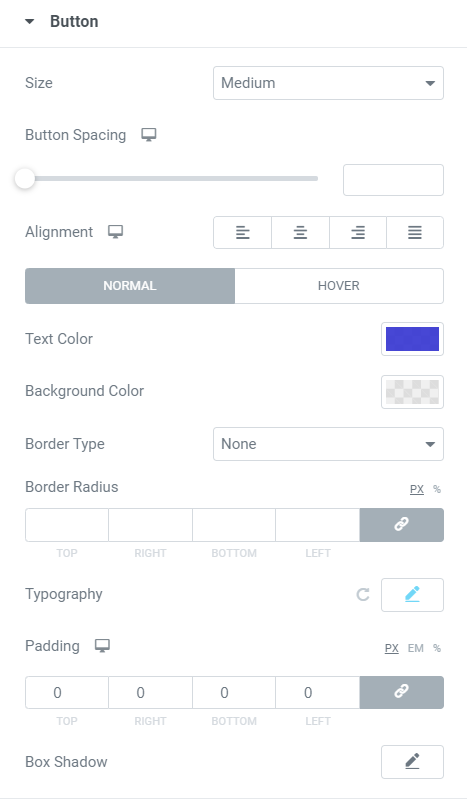467x806 pixels.
Task: Select the NORMAL tab
Action: [x=129, y=286]
